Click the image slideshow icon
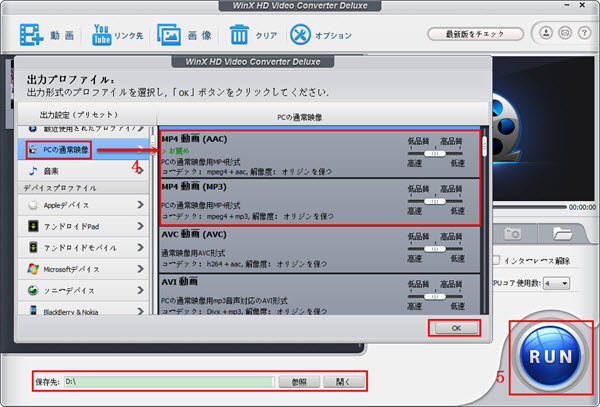Screen dimensions: 600x407 click(169, 35)
